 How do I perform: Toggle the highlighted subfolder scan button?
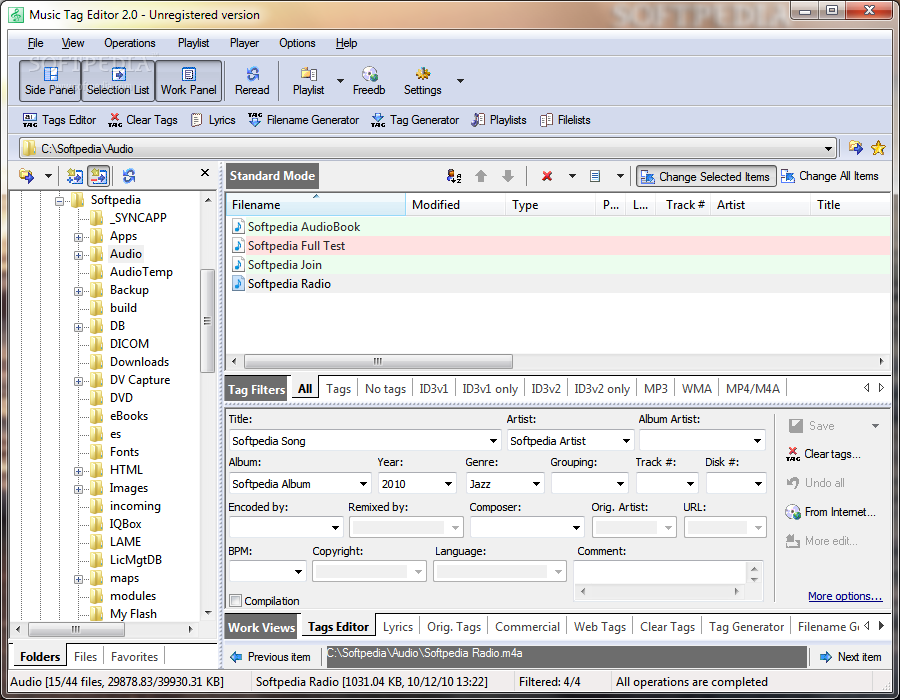click(x=99, y=176)
